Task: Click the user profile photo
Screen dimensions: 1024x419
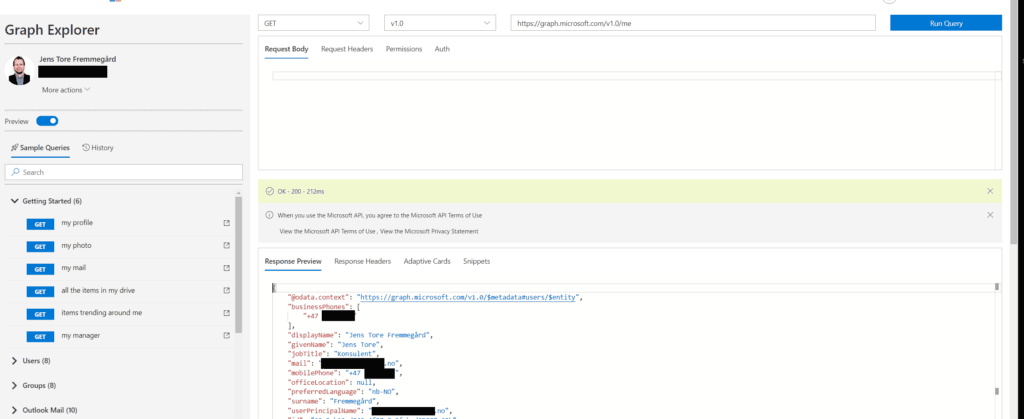Action: tap(20, 70)
